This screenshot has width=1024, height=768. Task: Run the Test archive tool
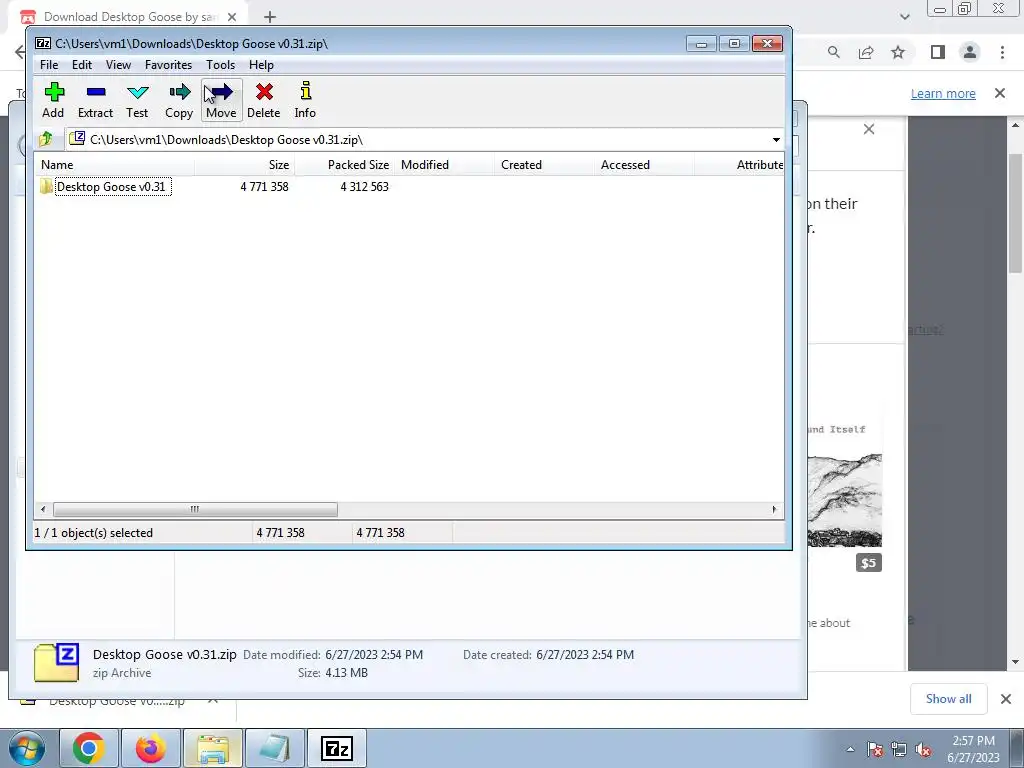[x=137, y=100]
